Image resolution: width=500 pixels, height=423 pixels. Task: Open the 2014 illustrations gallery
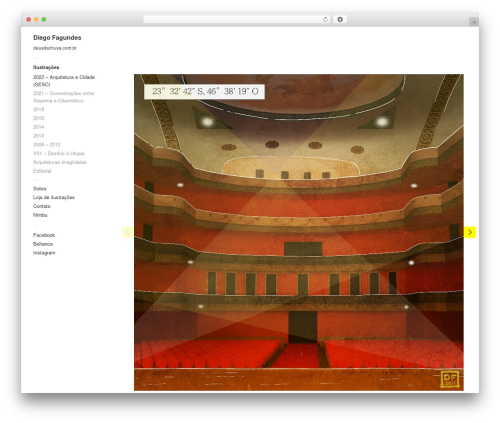tap(38, 127)
